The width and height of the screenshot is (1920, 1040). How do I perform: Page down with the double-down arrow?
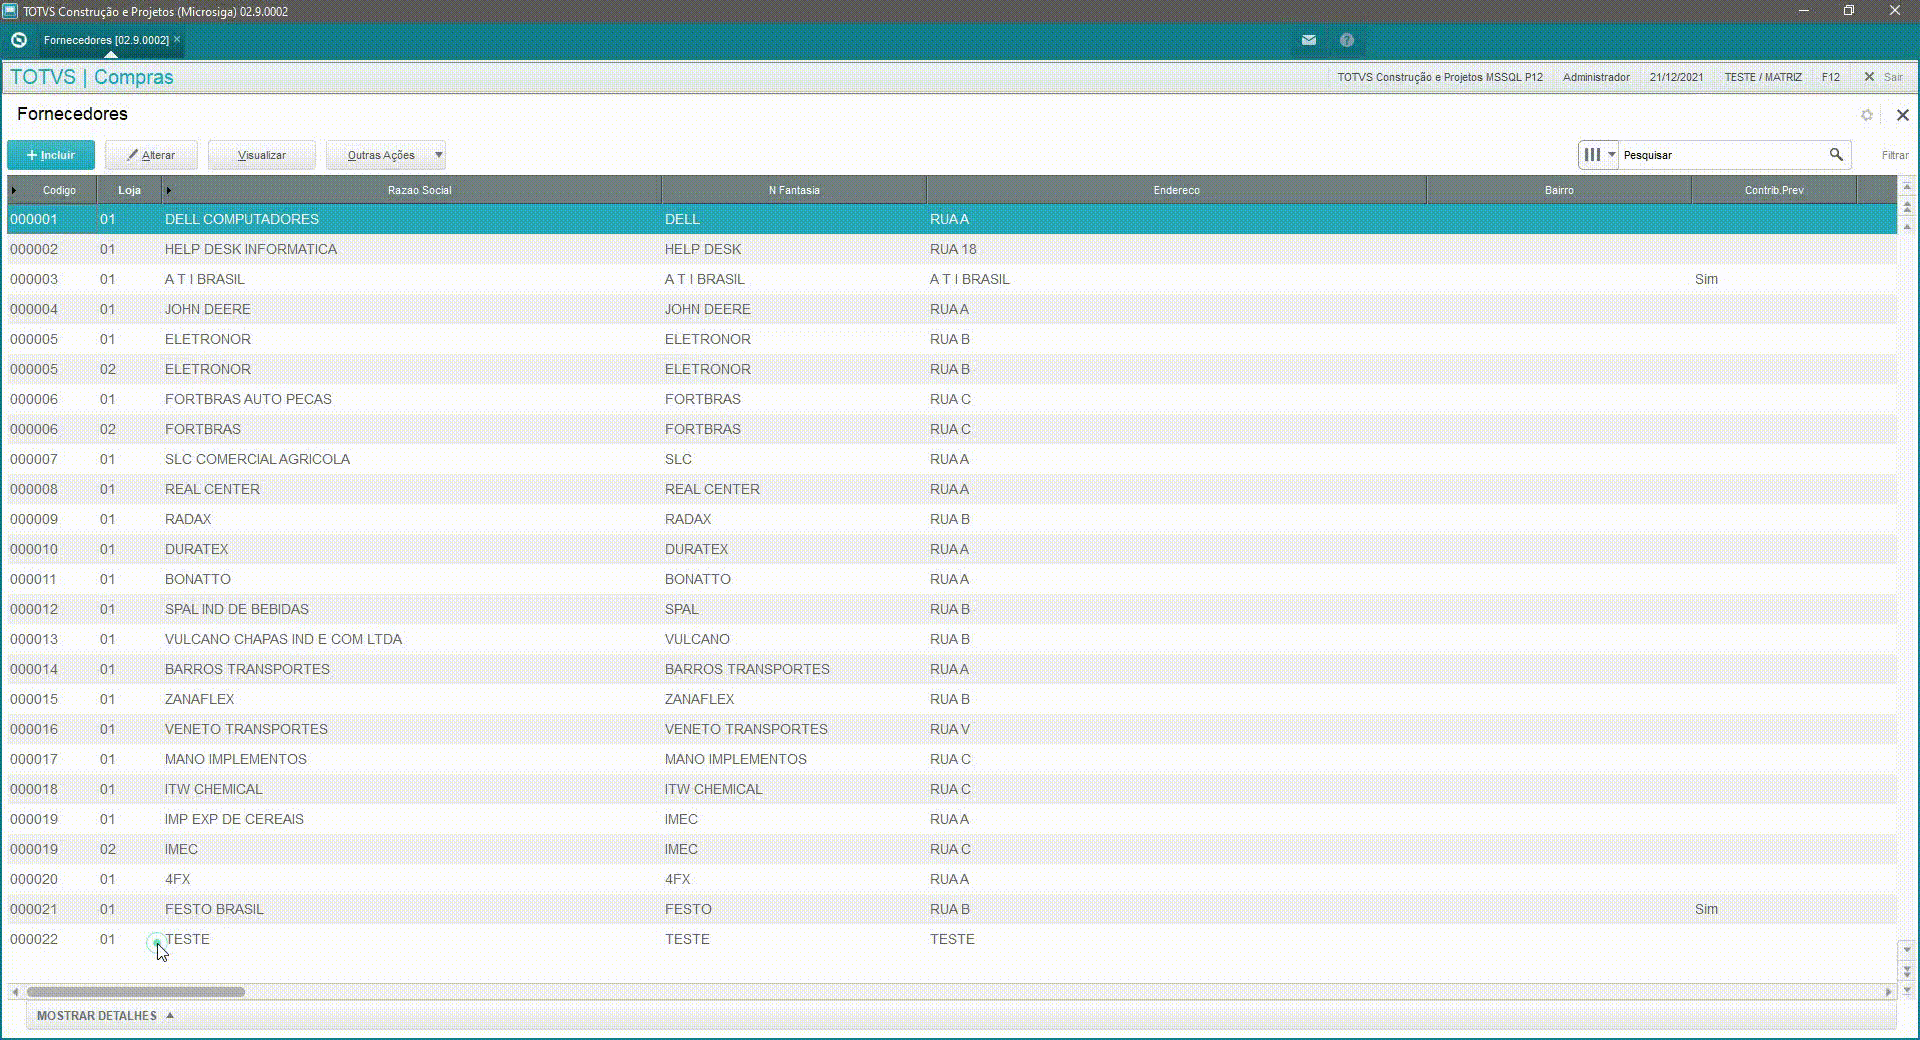1907,970
